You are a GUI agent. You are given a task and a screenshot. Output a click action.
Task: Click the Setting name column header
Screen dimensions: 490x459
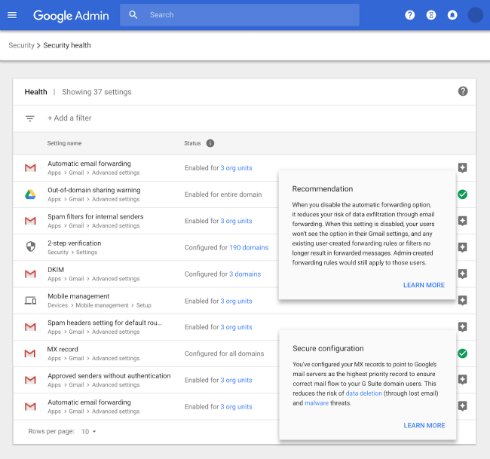coord(64,143)
